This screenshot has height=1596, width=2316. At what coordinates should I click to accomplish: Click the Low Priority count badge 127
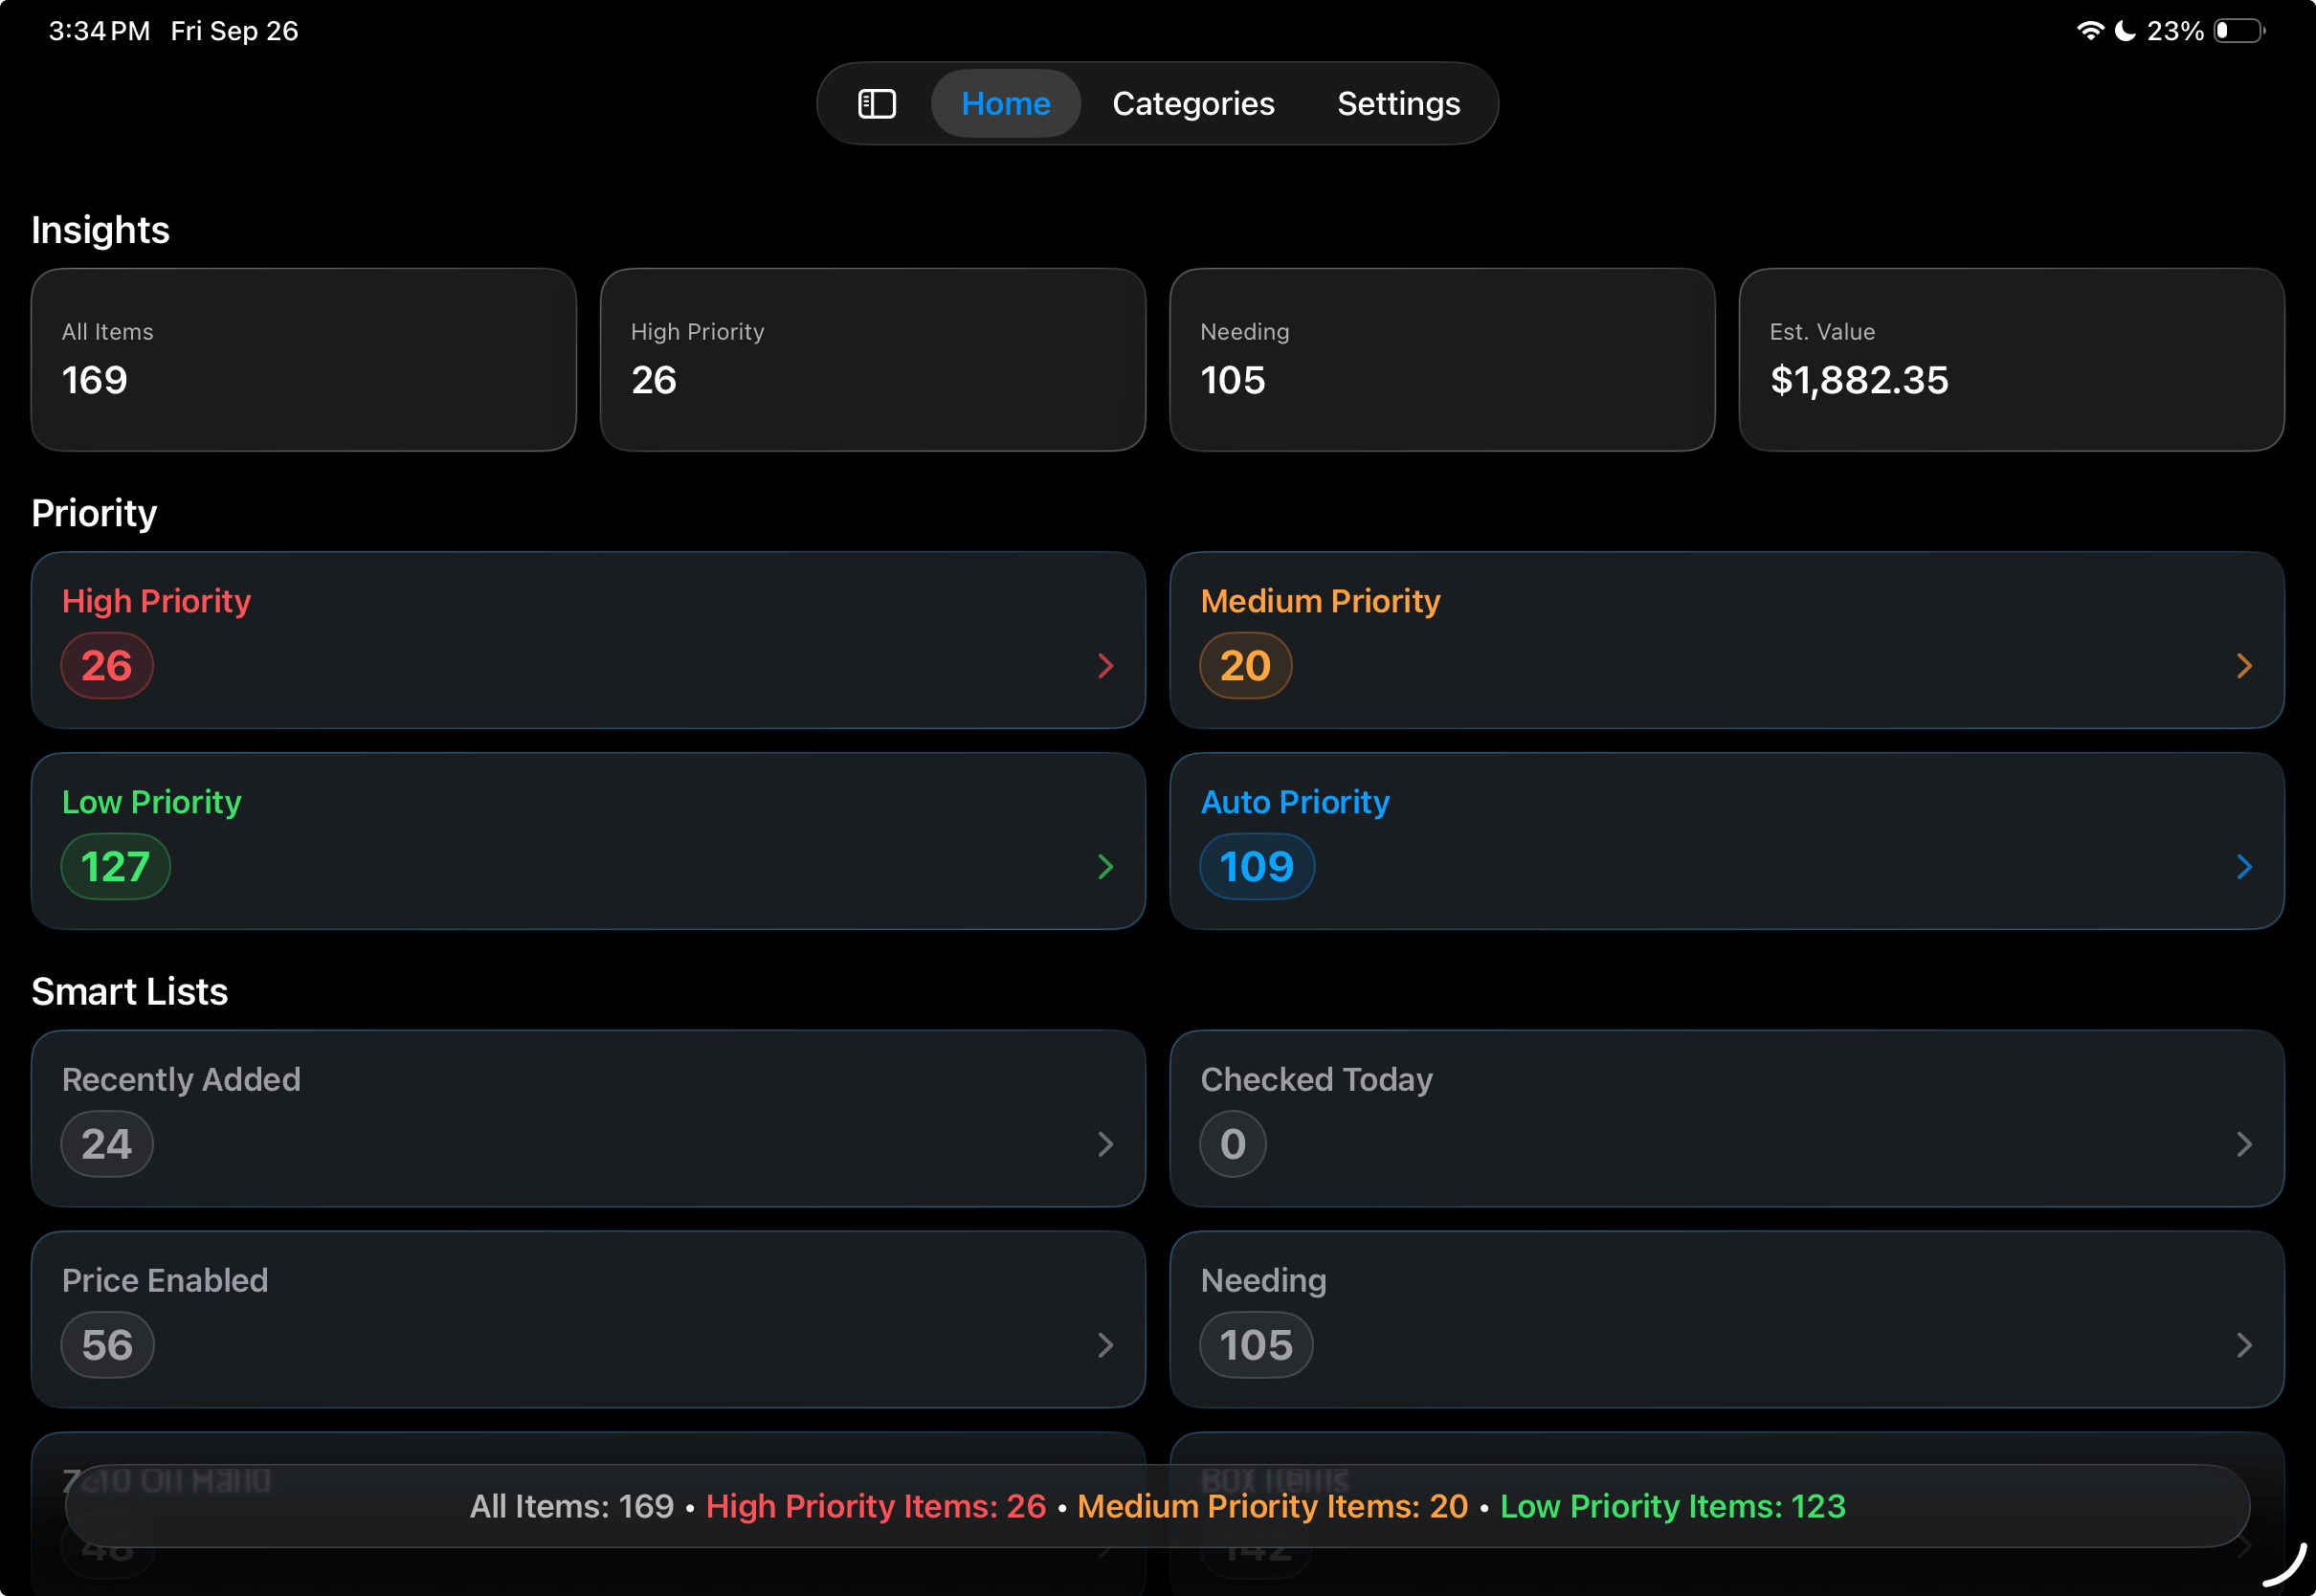(115, 867)
